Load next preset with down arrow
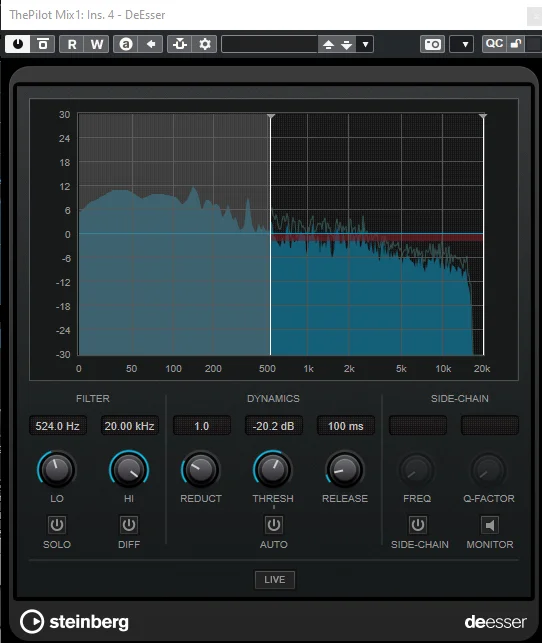This screenshot has height=643, width=542. pyautogui.click(x=346, y=44)
